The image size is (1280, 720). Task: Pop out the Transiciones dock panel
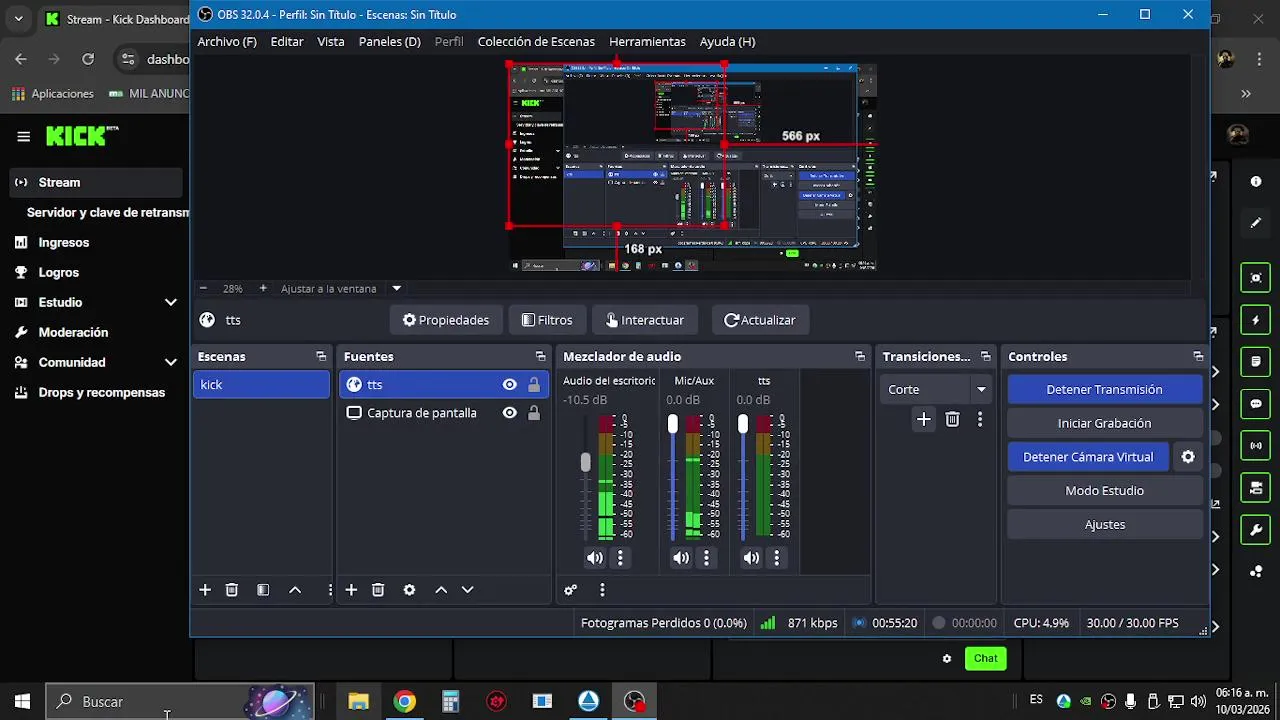[985, 356]
